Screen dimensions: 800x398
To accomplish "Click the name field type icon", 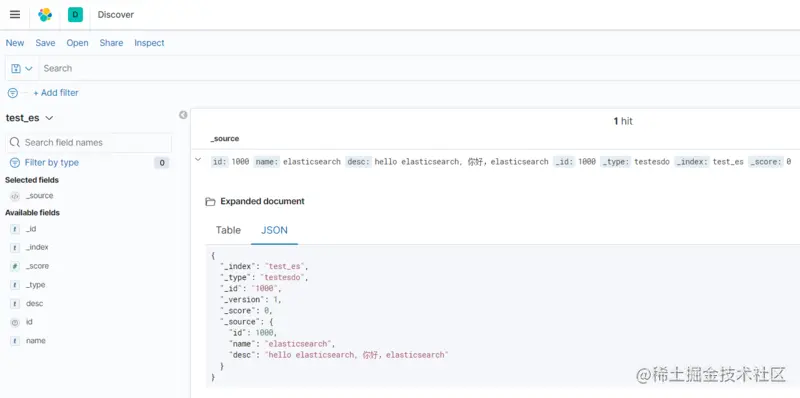I will coord(15,341).
